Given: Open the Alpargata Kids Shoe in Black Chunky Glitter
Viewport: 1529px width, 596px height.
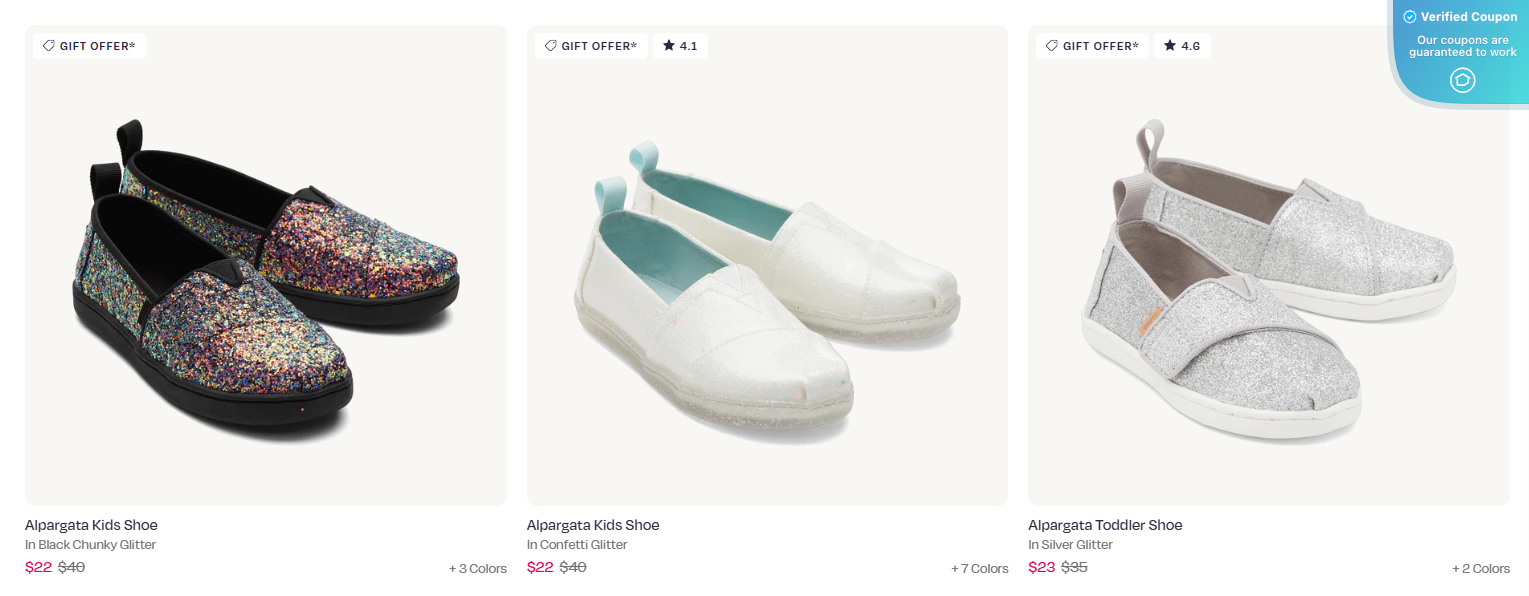Looking at the screenshot, I should (90, 524).
